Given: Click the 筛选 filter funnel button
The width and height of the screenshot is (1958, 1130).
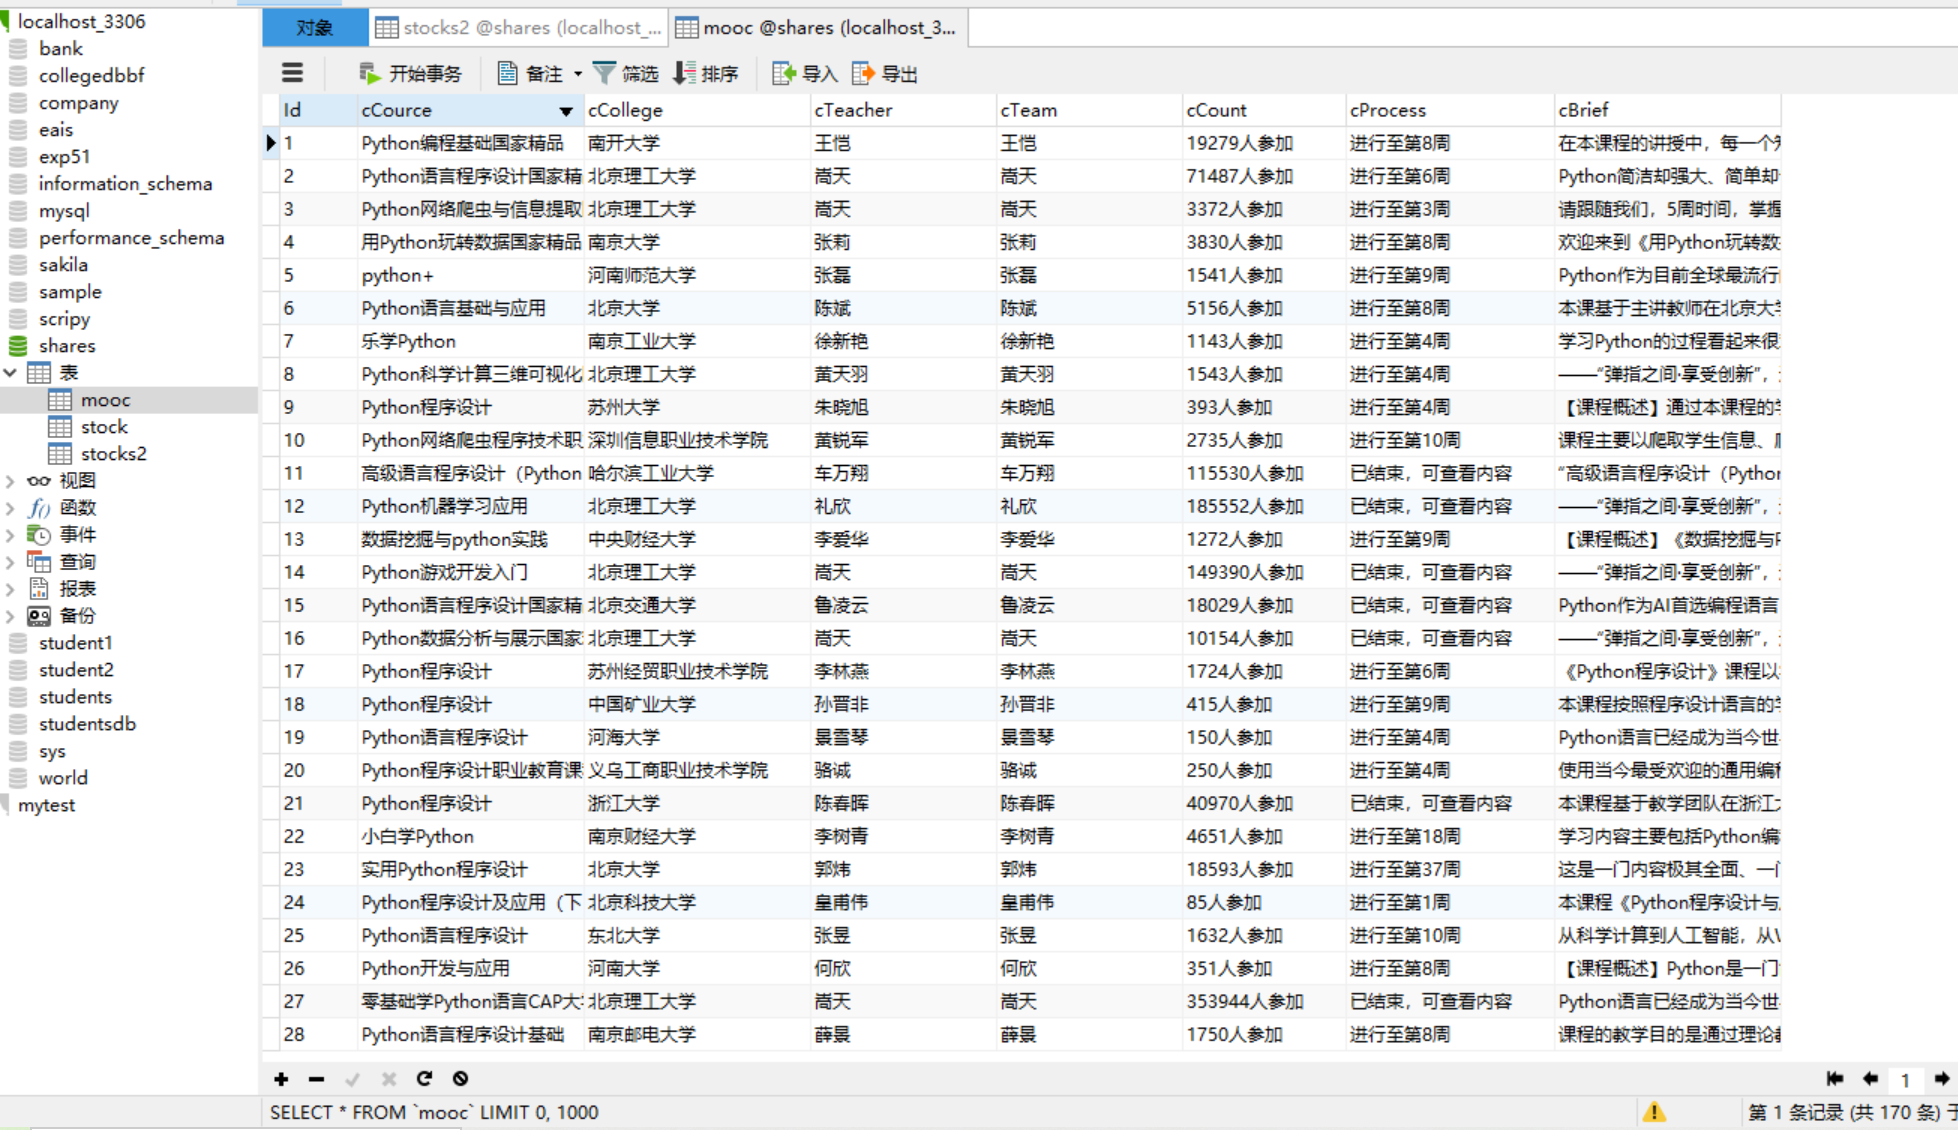Looking at the screenshot, I should coord(626,73).
